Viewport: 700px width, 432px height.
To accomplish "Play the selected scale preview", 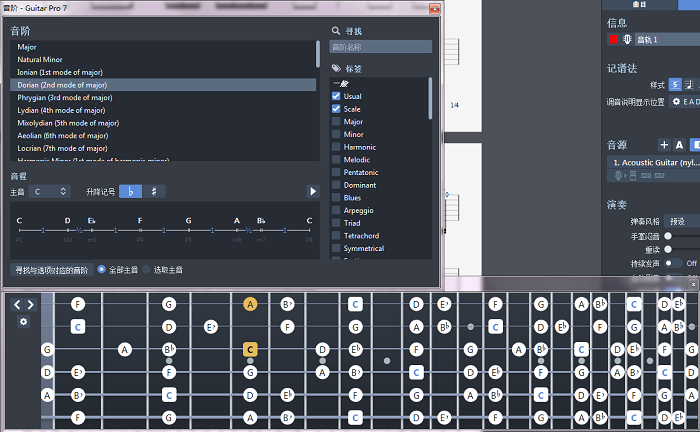I will pyautogui.click(x=312, y=191).
